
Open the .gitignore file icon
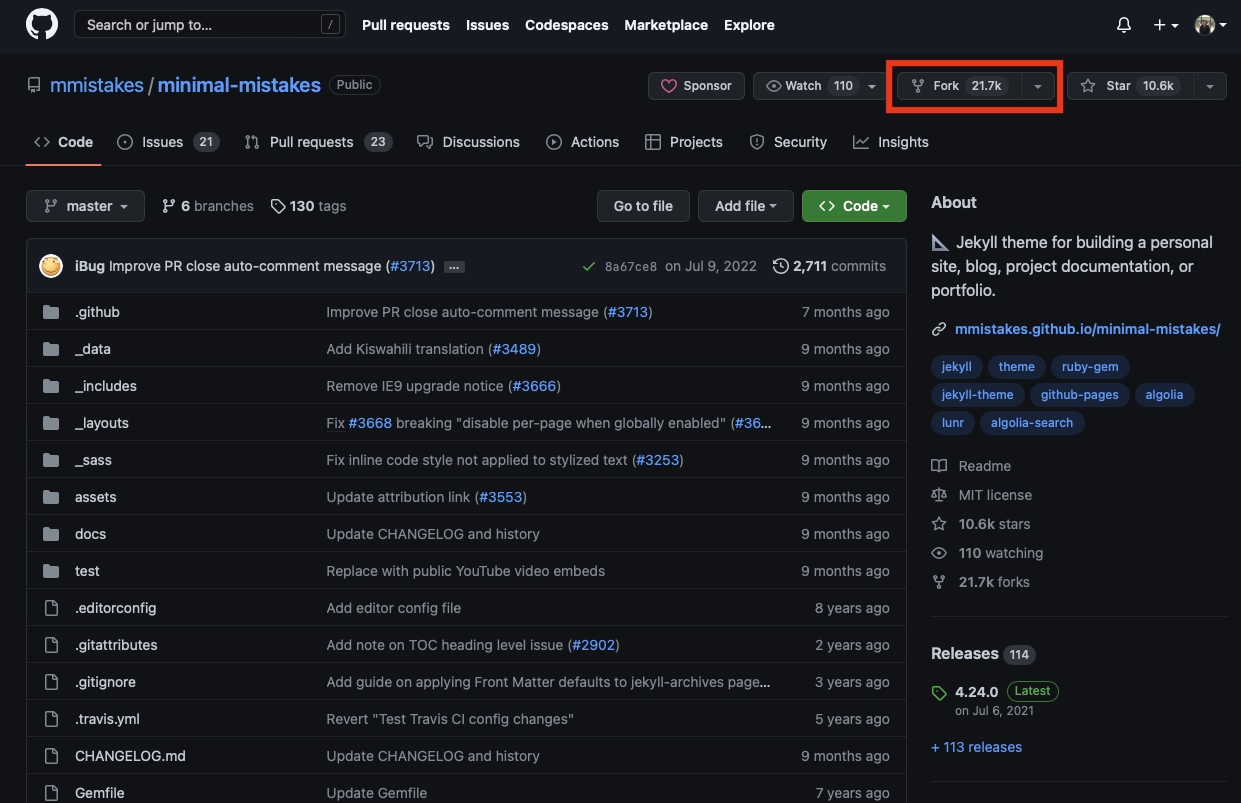tap(51, 682)
